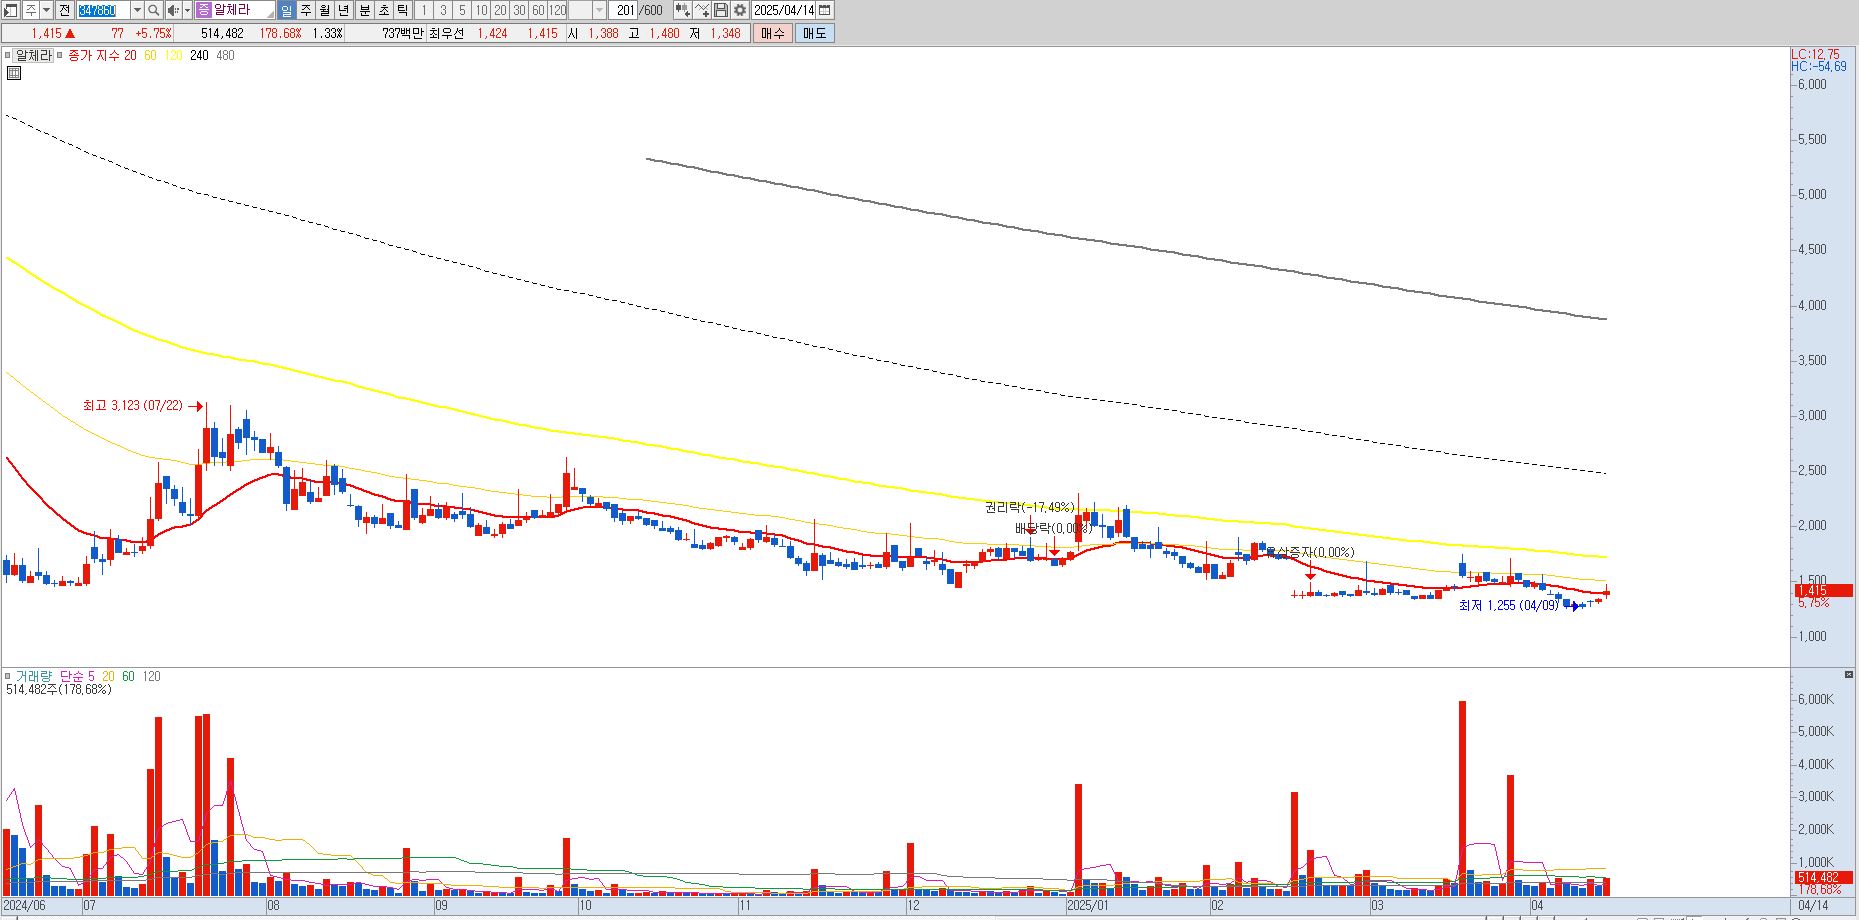Viewport: 1859px width, 920px height.
Task: Select the 년 (yearly) period toggle
Action: click(x=344, y=10)
